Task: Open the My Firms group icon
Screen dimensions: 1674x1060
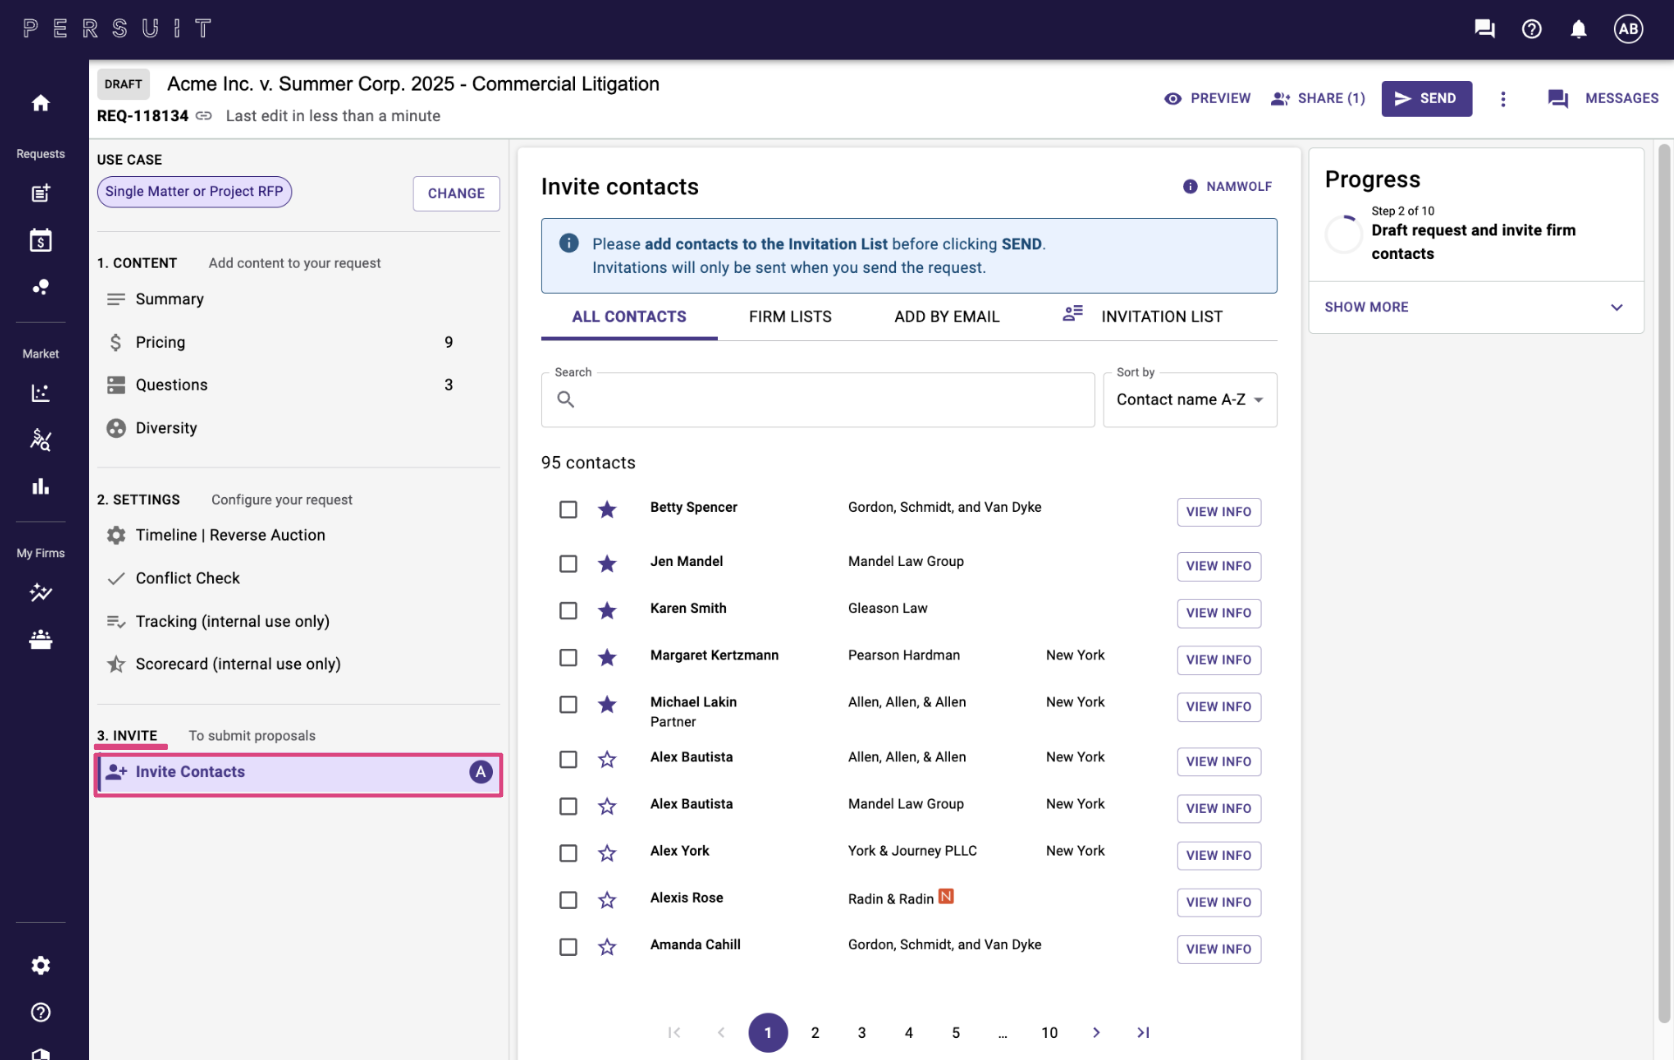Action: click(x=40, y=640)
